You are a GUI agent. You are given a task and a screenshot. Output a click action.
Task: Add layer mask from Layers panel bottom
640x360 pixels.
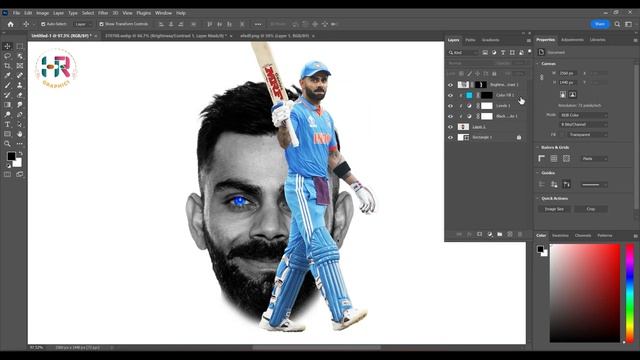pos(480,234)
